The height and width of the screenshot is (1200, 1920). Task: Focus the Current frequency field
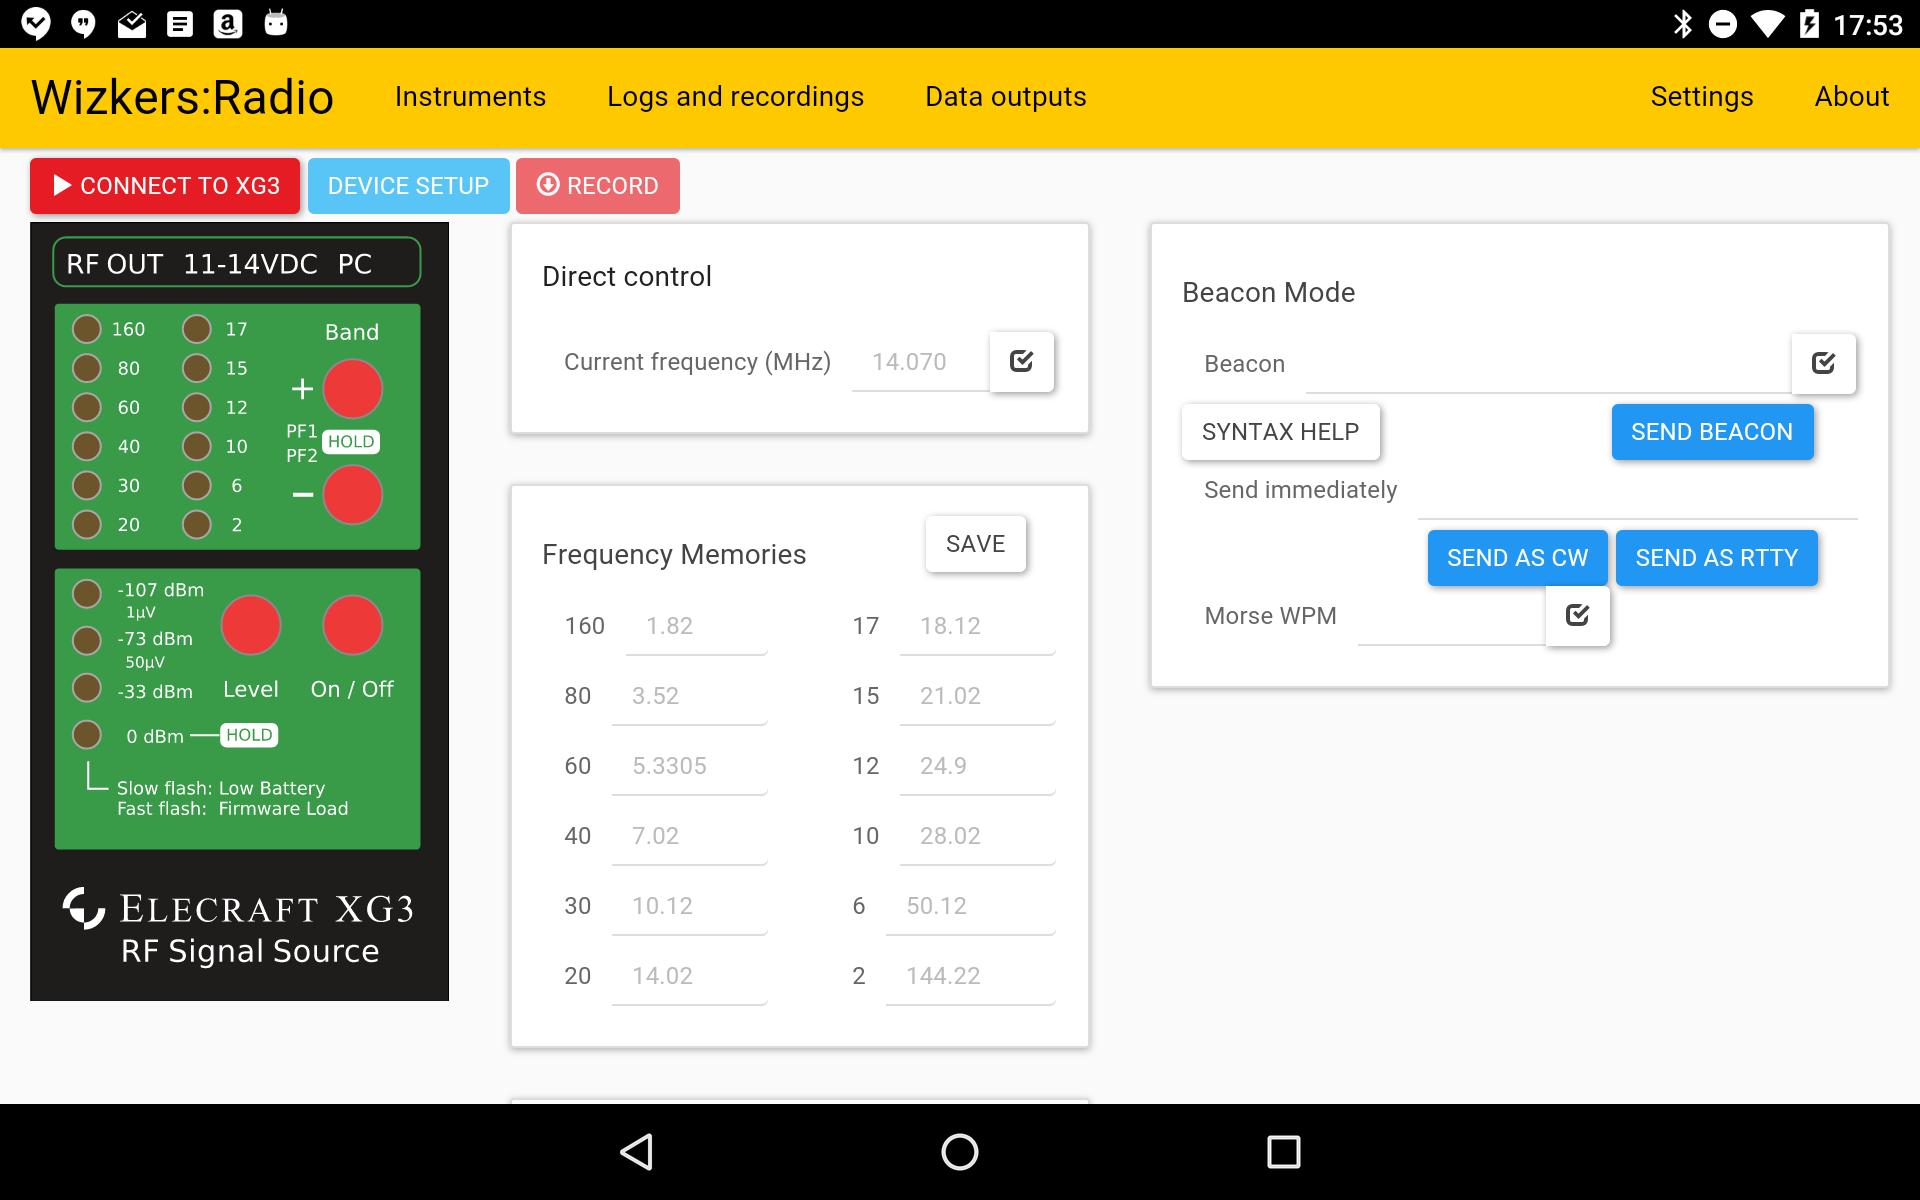pyautogui.click(x=920, y=362)
